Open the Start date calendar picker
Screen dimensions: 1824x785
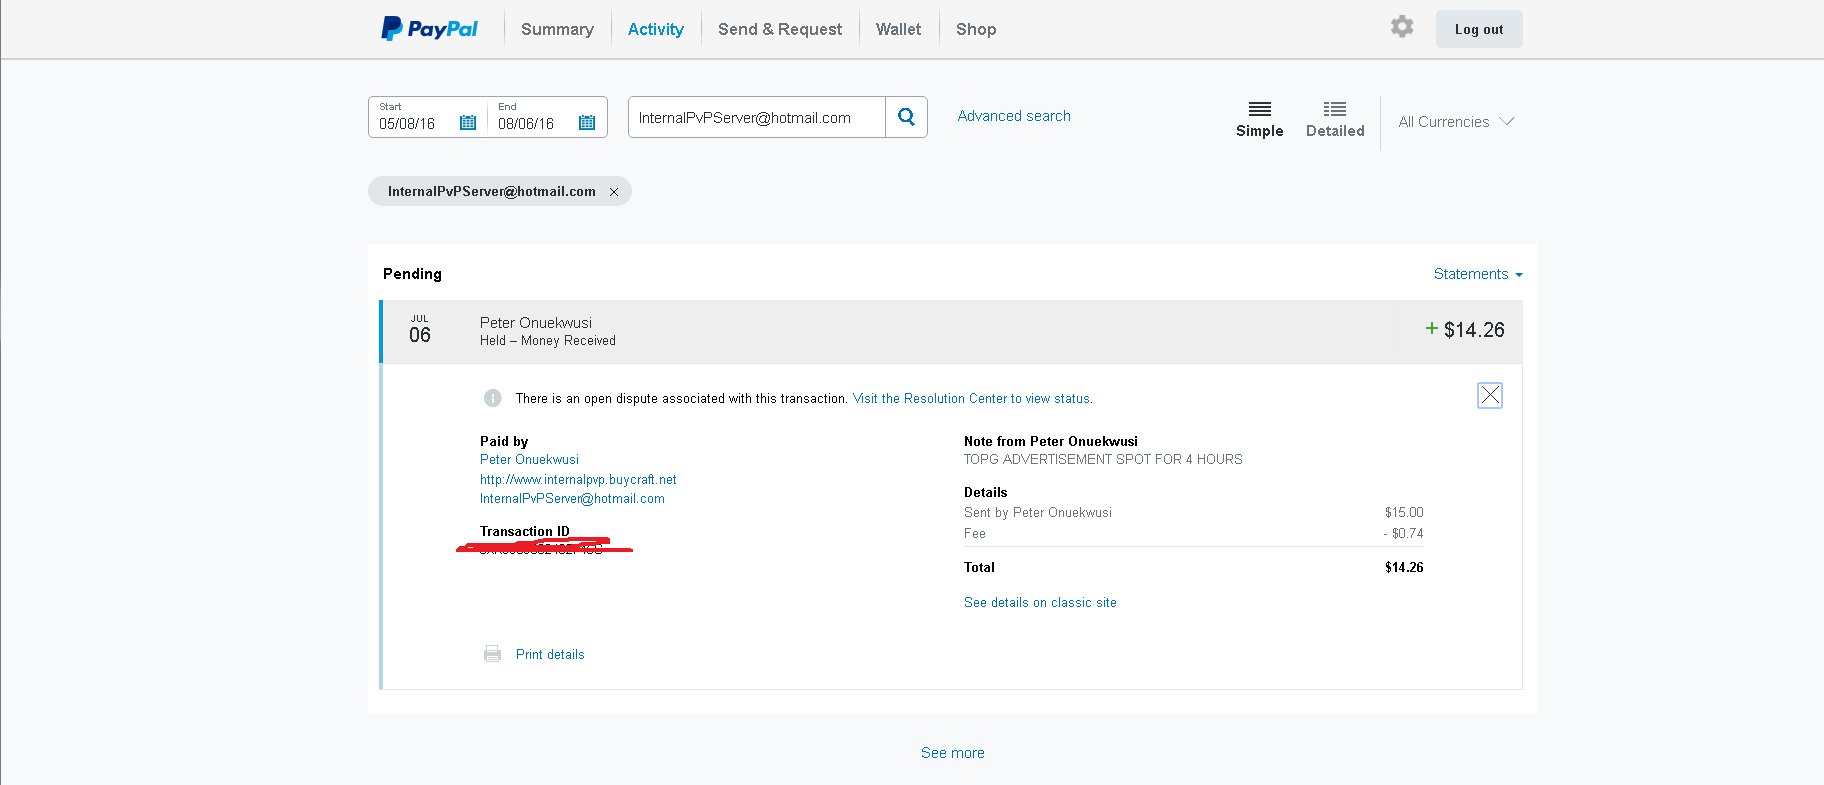point(468,123)
